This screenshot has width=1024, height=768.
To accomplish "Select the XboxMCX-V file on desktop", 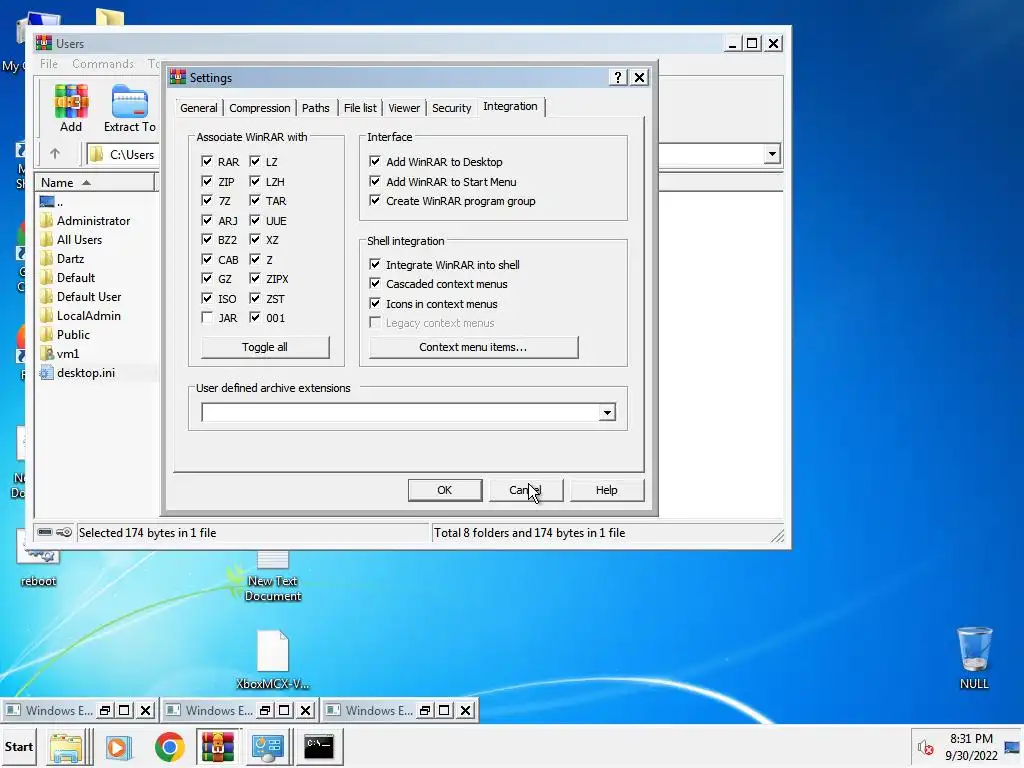I will (272, 660).
